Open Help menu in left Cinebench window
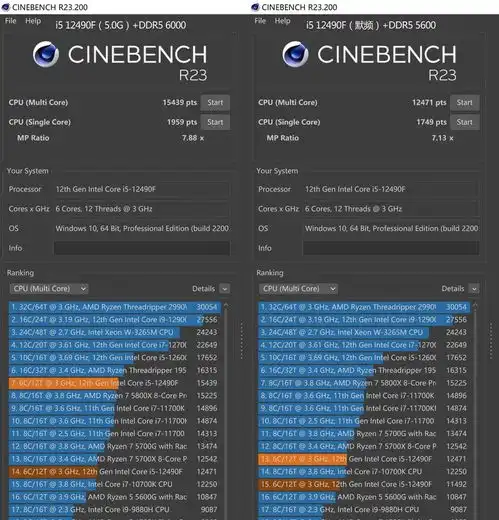 (x=33, y=21)
